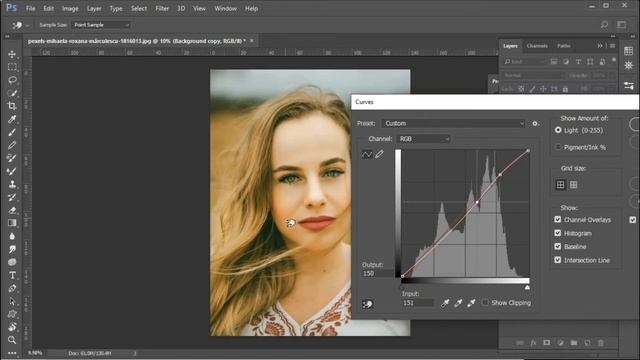Select Light (0-255) radio button
The width and height of the screenshot is (640, 360).
pos(558,130)
